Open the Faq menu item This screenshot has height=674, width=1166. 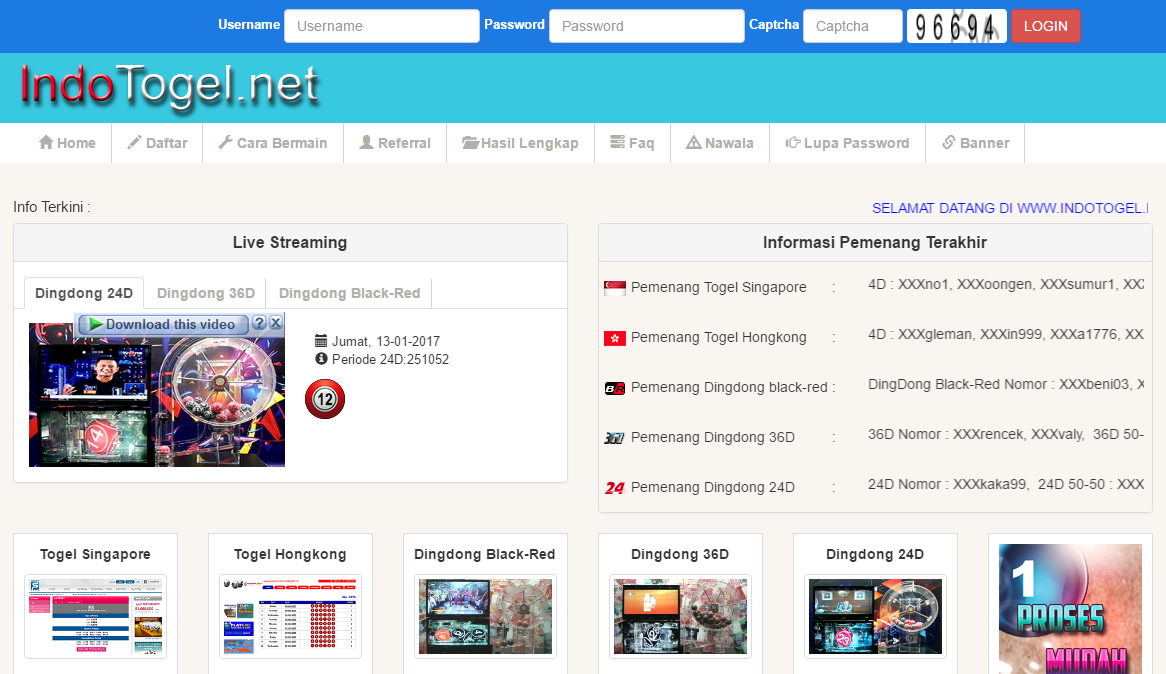tap(632, 143)
